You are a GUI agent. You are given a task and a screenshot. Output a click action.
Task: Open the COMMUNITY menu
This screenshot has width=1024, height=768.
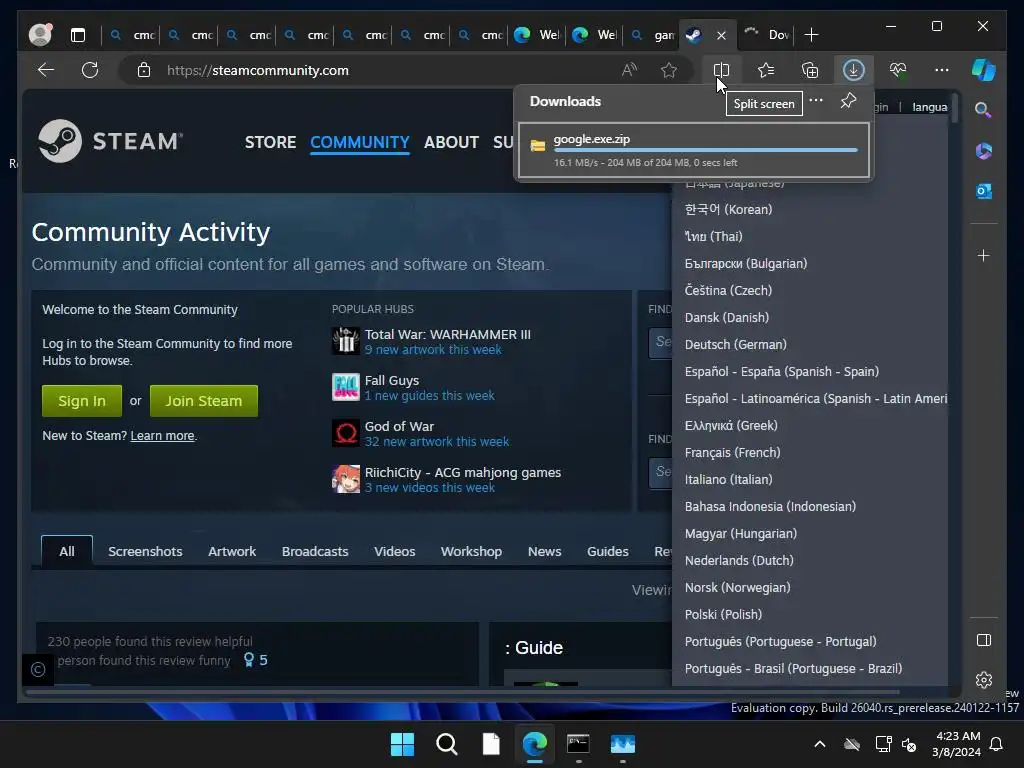[360, 142]
